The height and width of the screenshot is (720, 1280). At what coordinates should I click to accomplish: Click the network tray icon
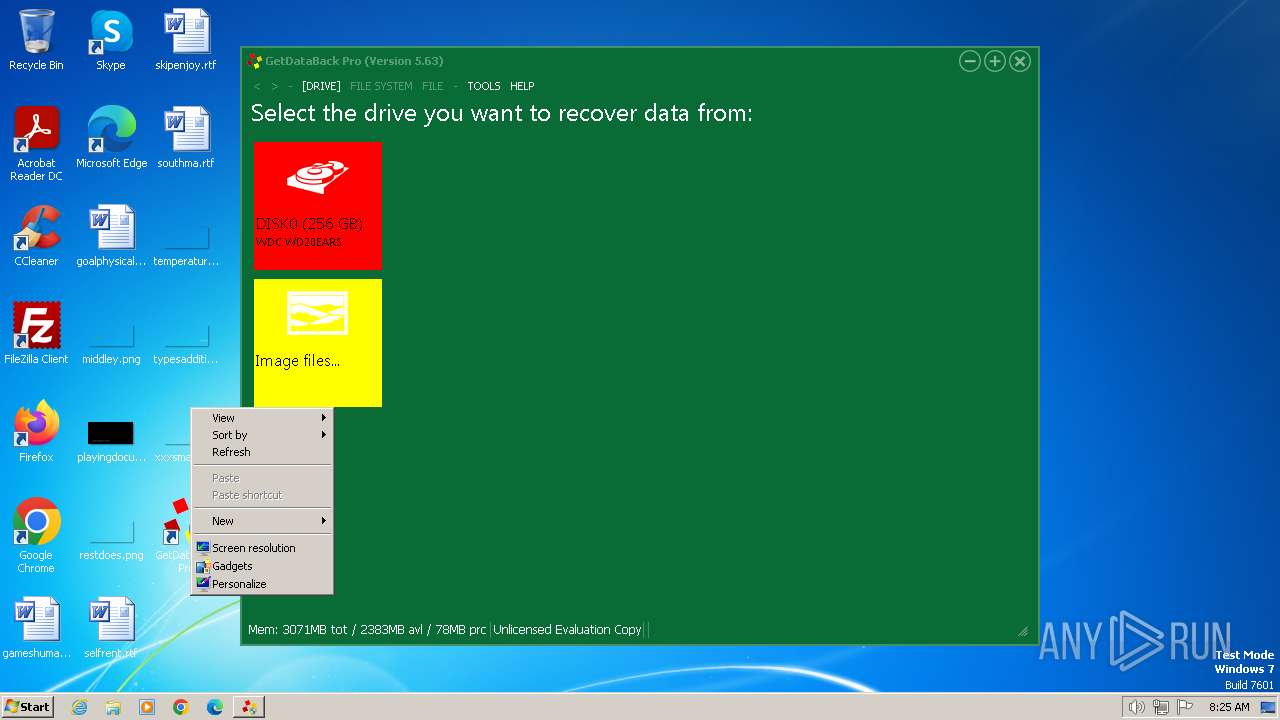[x=1161, y=707]
